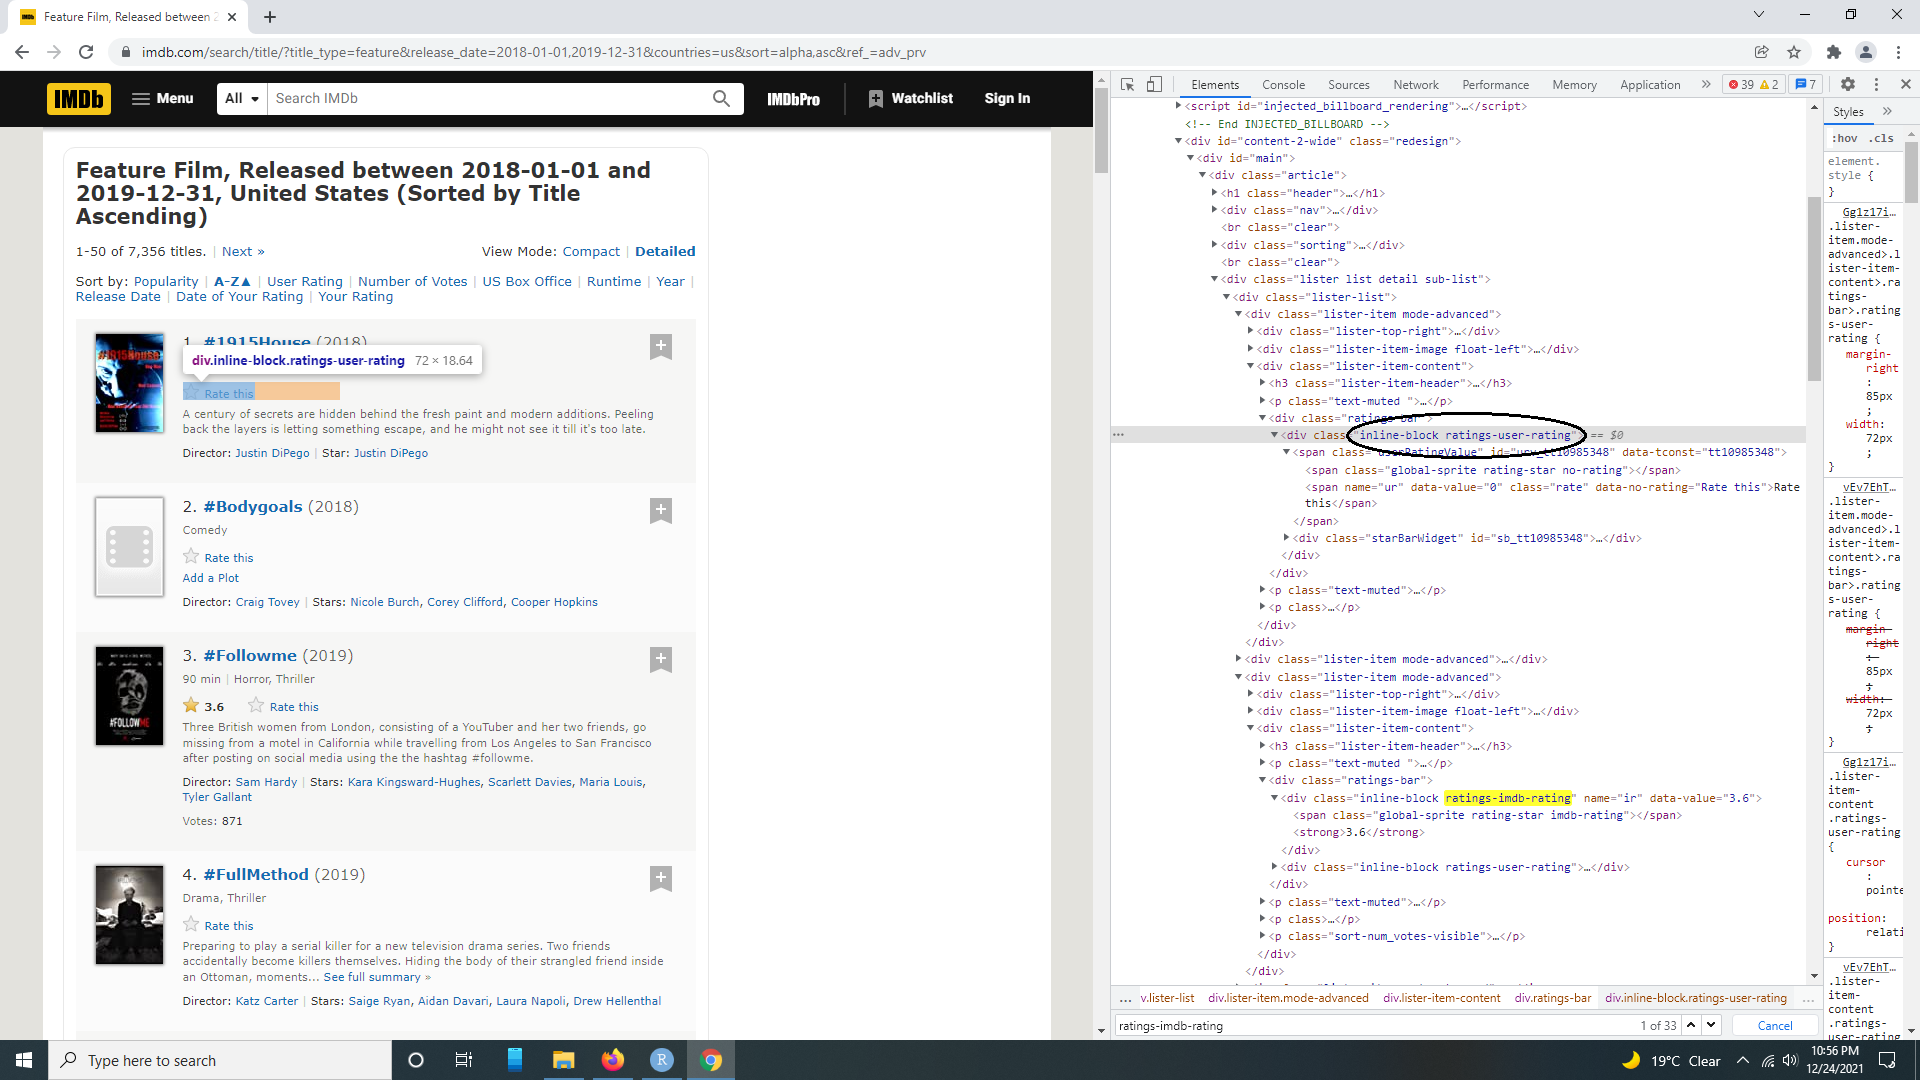Open the Watchlist
This screenshot has height=1080, width=1920.
[x=910, y=98]
